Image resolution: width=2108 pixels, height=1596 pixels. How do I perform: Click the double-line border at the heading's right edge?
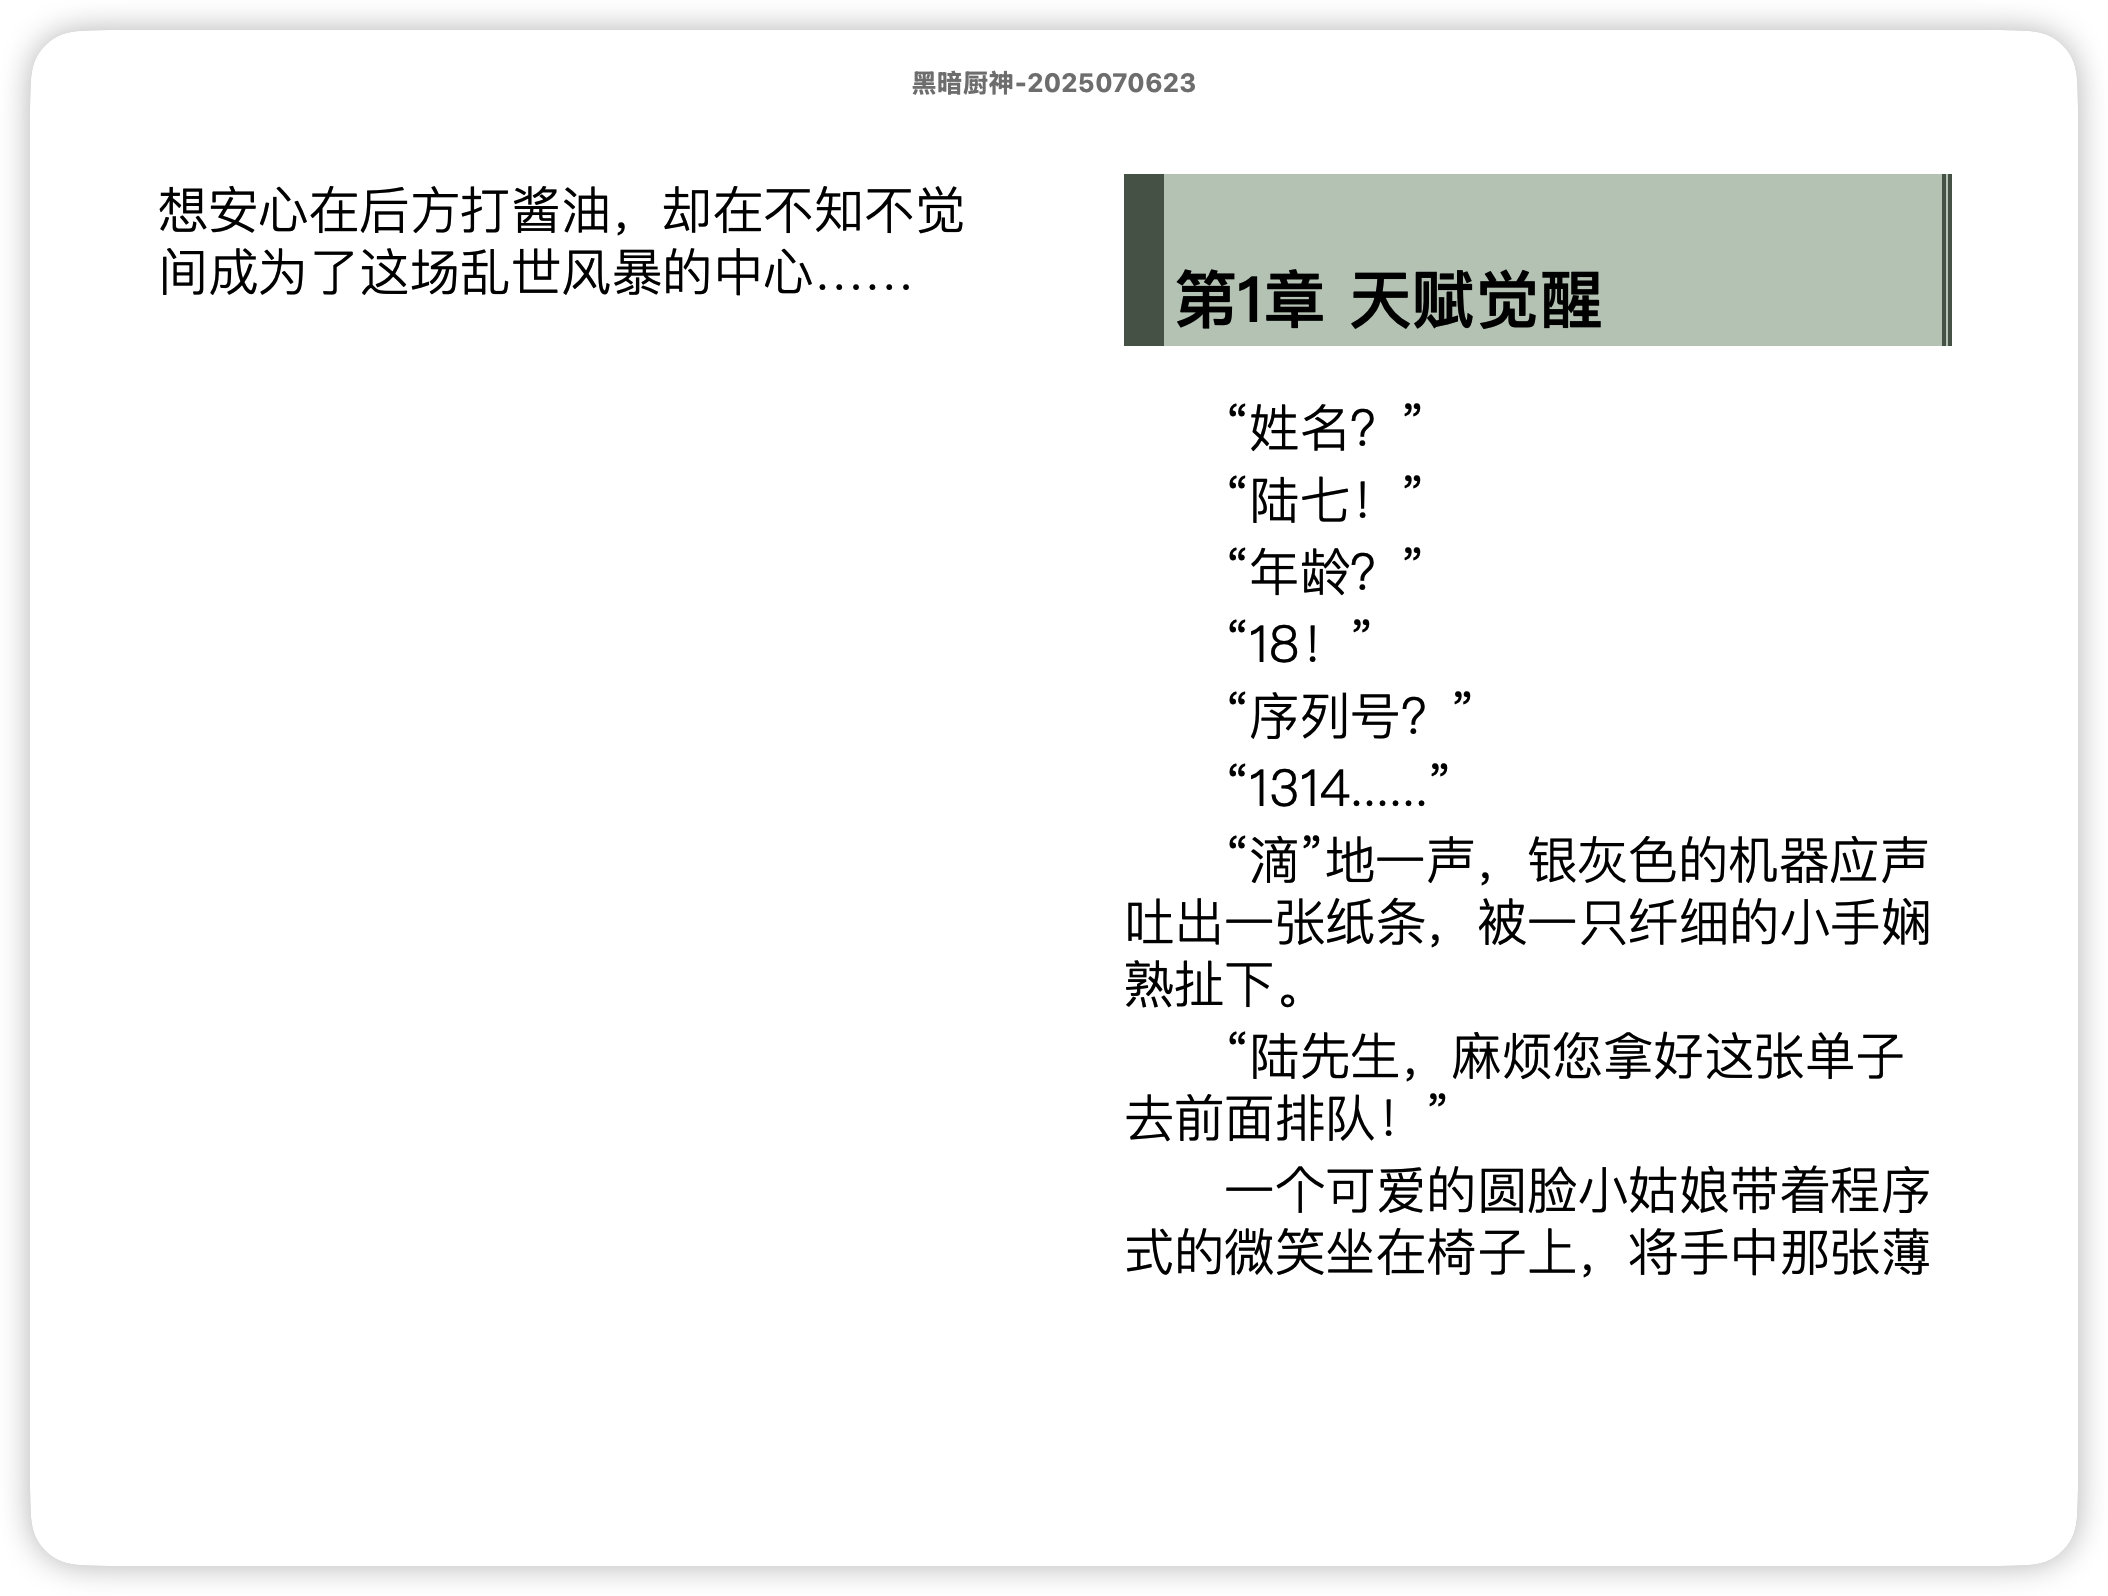point(1946,260)
